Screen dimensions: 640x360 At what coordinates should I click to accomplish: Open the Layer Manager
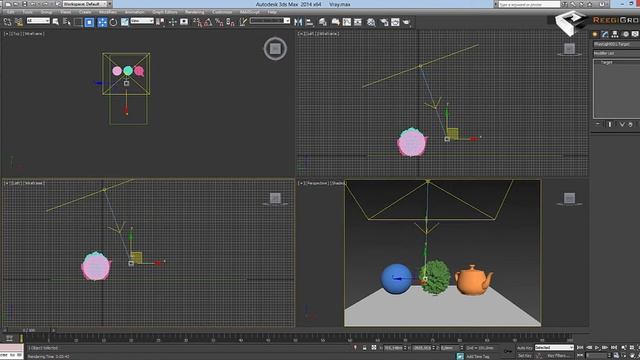323,22
